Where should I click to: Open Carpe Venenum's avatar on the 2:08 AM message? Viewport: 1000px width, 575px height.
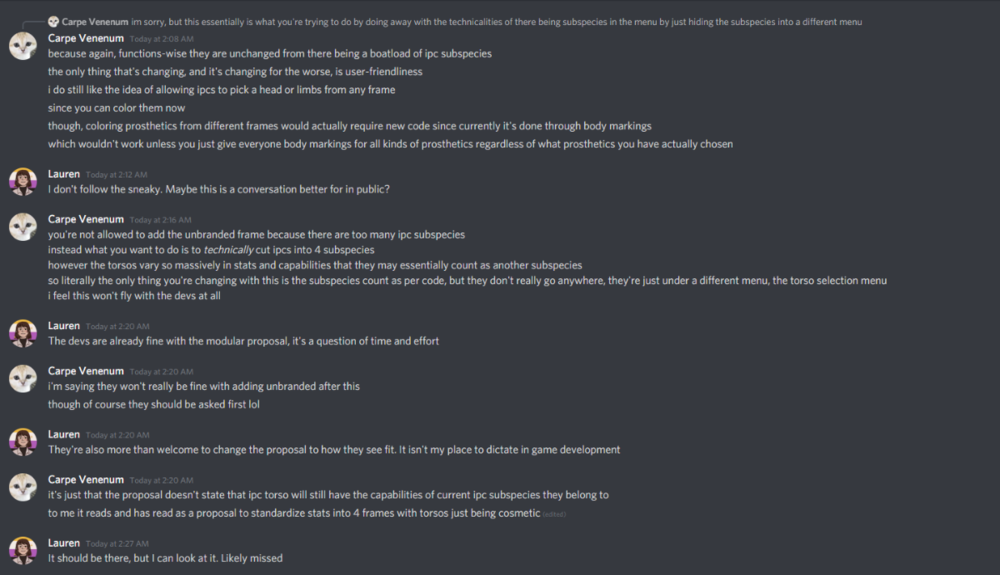tap(23, 46)
